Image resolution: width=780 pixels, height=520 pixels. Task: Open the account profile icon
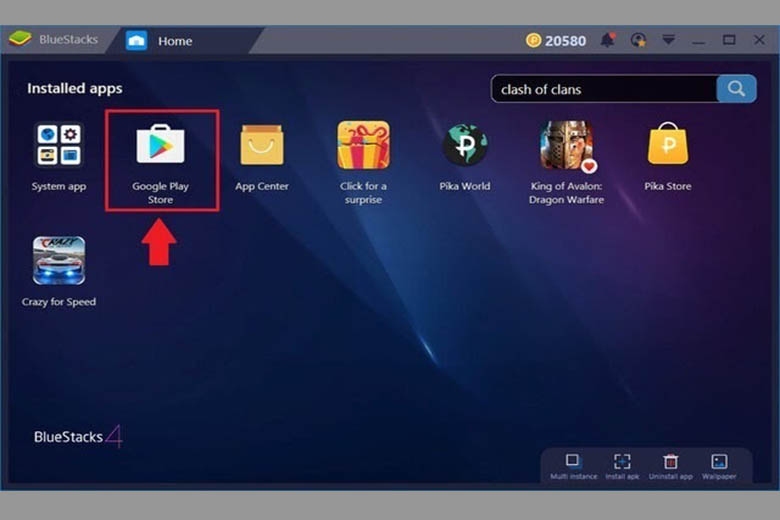(x=638, y=40)
